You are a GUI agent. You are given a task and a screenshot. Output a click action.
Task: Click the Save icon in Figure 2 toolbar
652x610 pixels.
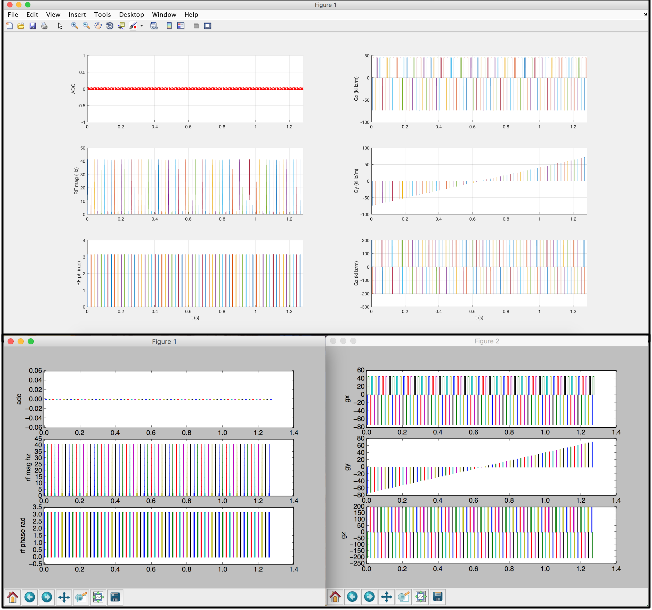pos(438,598)
